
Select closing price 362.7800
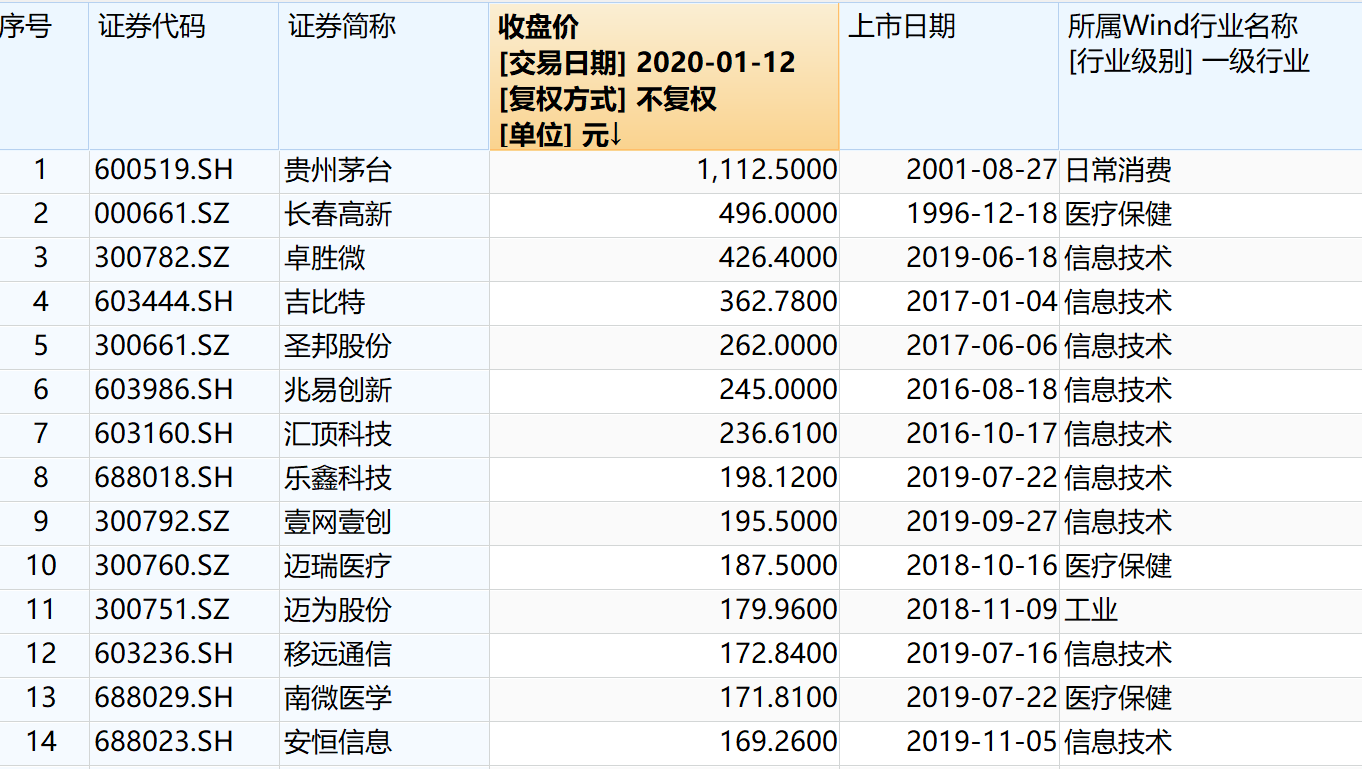pos(778,302)
